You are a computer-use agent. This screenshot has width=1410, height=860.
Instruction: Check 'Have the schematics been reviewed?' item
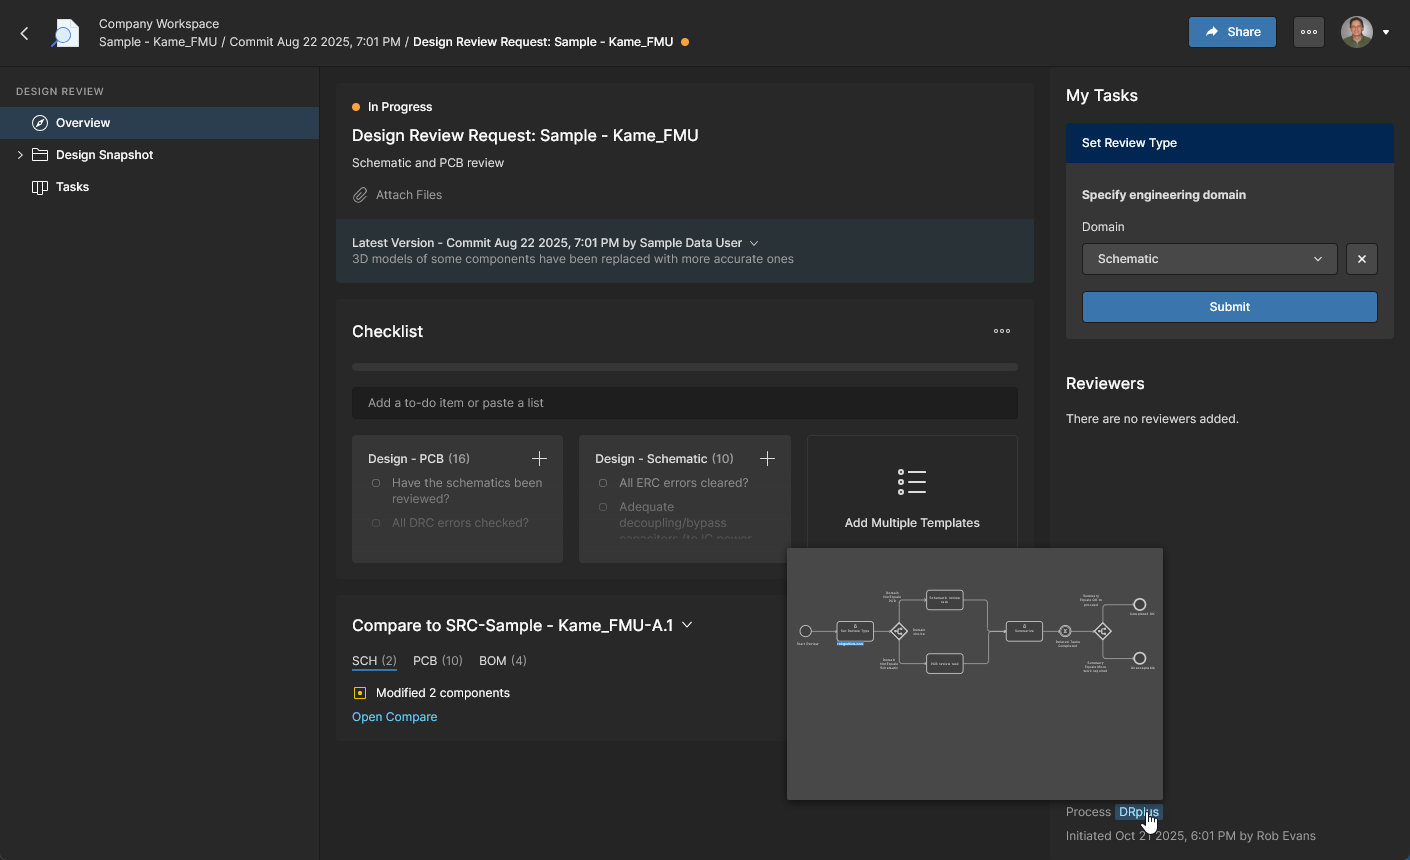pyautogui.click(x=376, y=483)
